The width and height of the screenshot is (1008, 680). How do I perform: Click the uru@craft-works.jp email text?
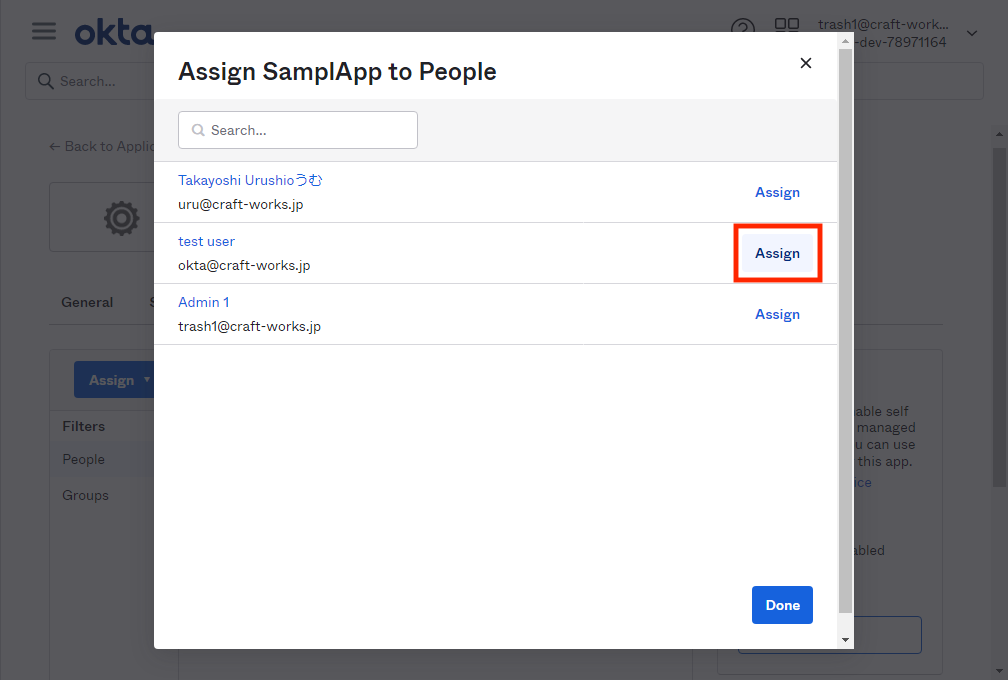[x=240, y=204]
